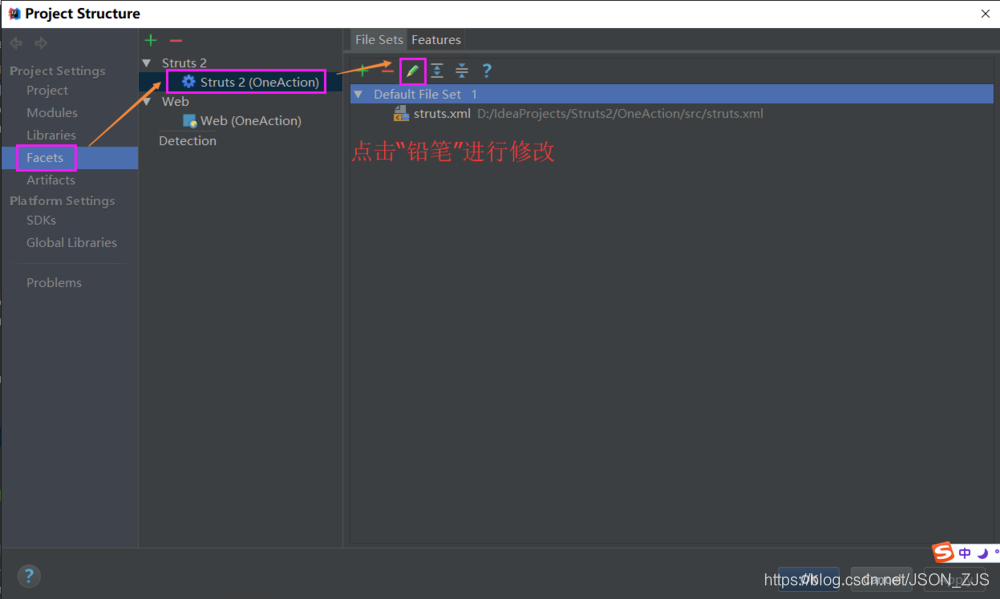
Task: Open Libraries settings section
Action: (51, 135)
